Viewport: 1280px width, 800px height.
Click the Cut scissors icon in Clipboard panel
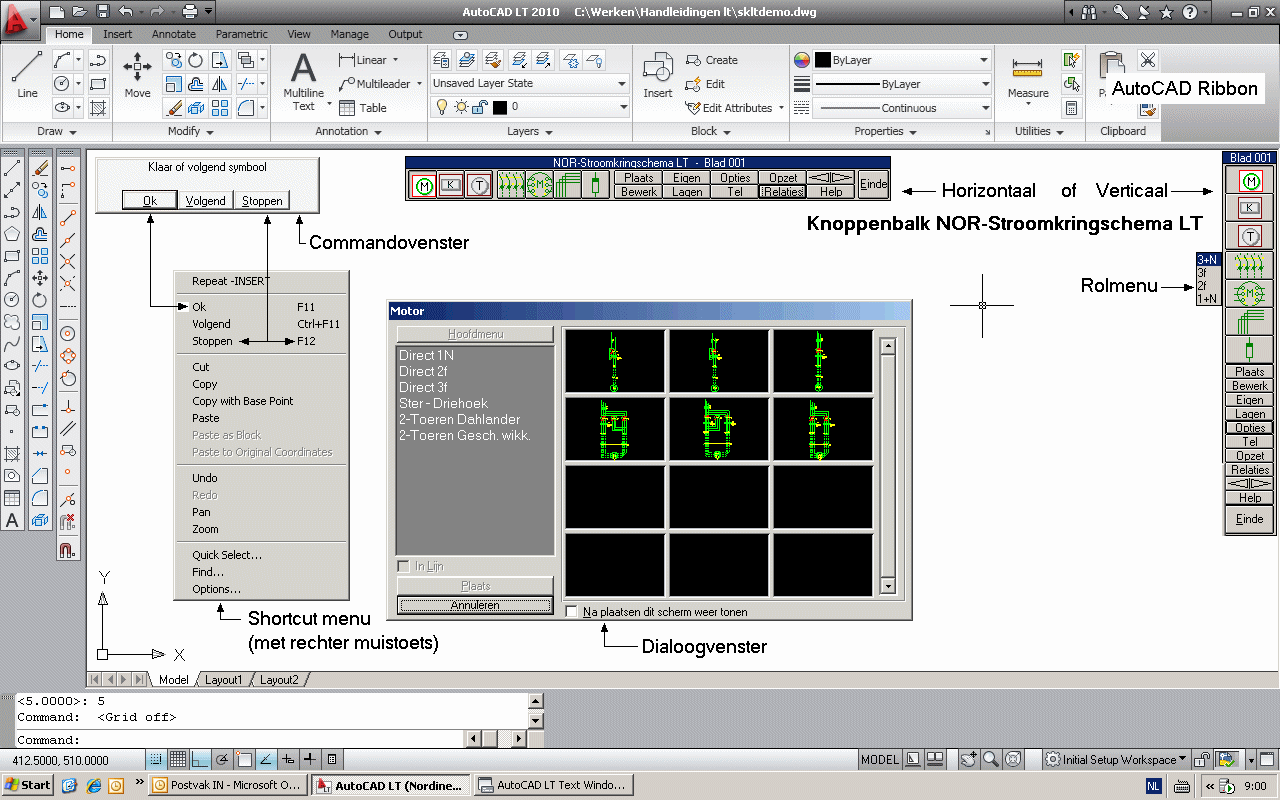pos(1148,61)
